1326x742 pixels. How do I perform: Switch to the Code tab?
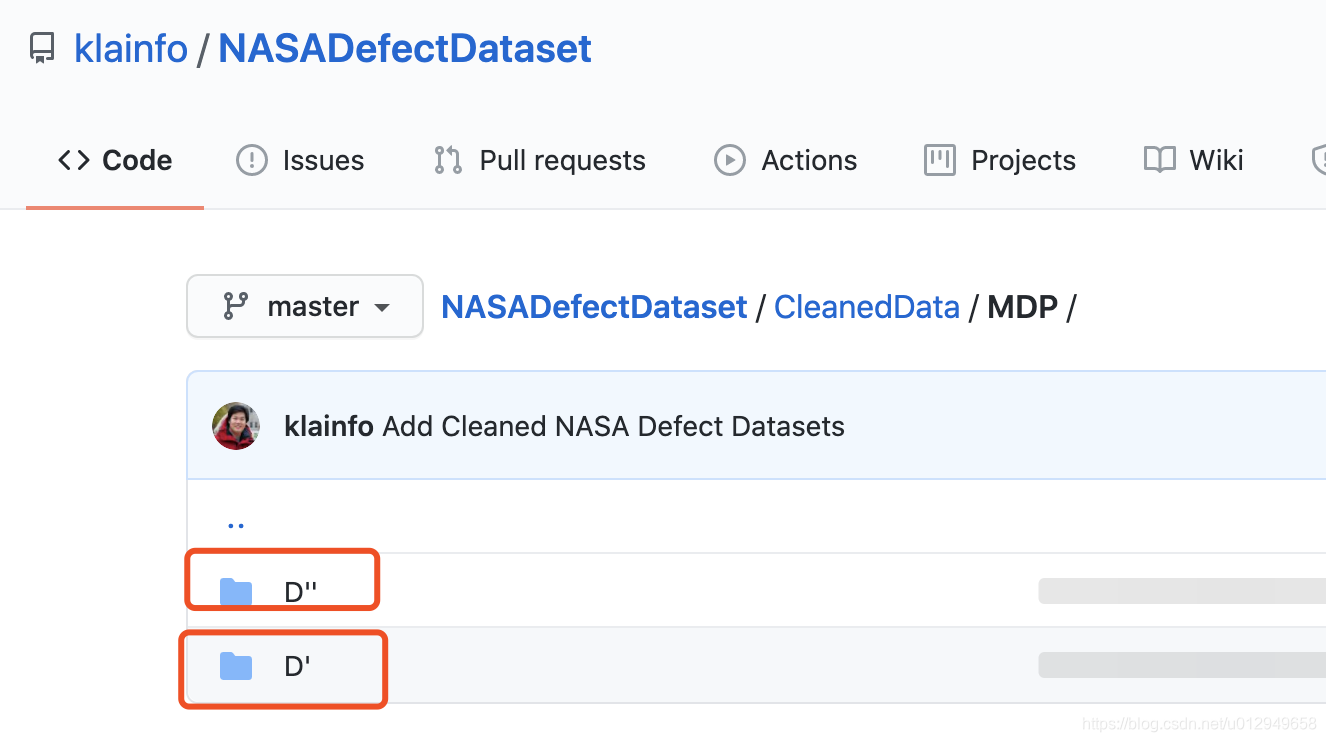click(114, 160)
